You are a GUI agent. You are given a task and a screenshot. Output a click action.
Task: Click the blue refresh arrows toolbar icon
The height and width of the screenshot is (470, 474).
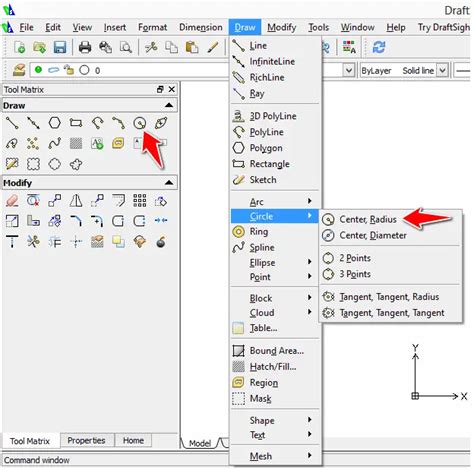[x=379, y=47]
